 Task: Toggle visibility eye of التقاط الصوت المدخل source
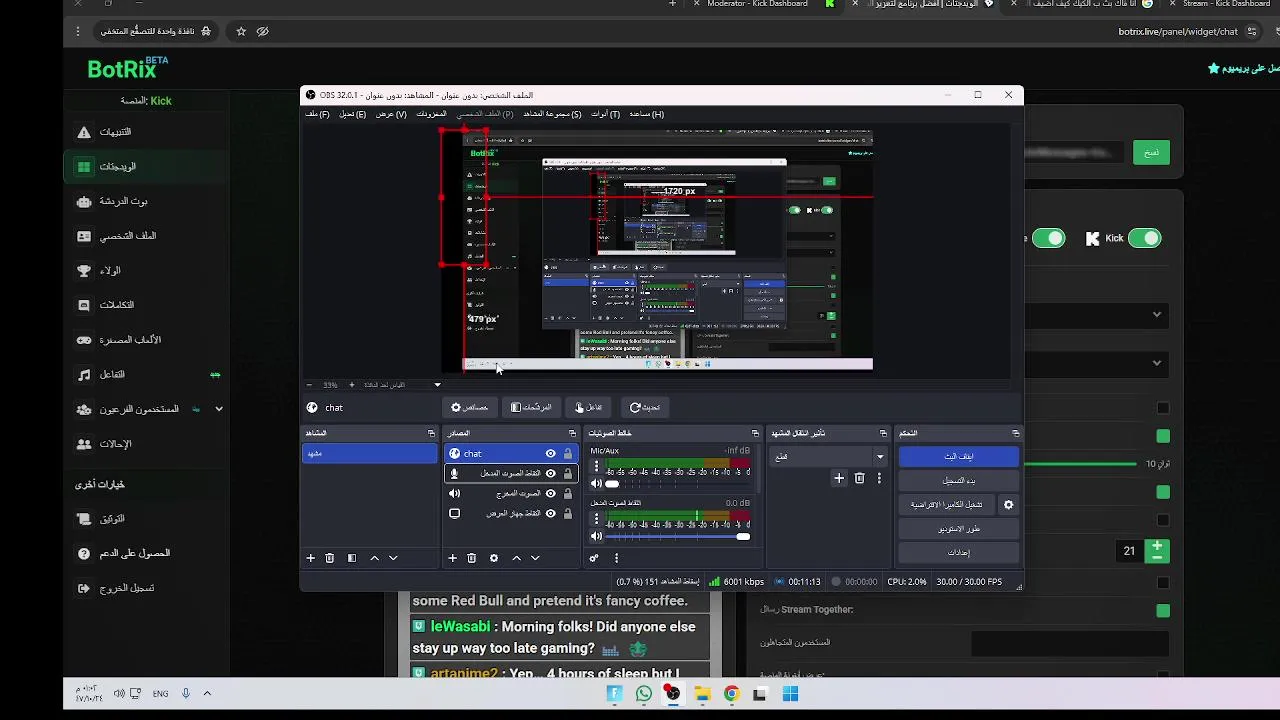coord(550,474)
